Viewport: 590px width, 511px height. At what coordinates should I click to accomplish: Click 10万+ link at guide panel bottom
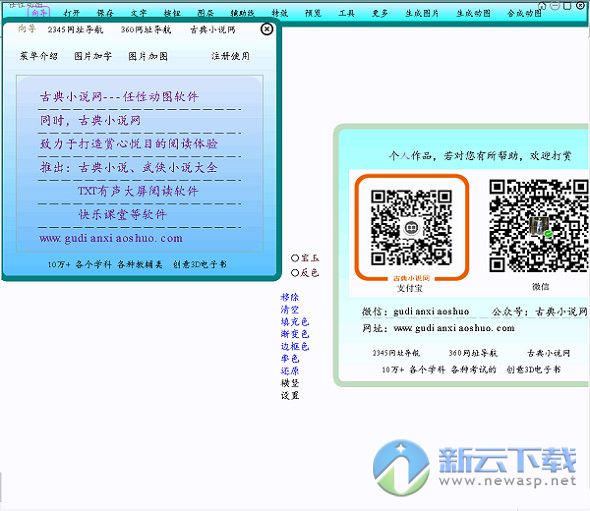[59, 264]
